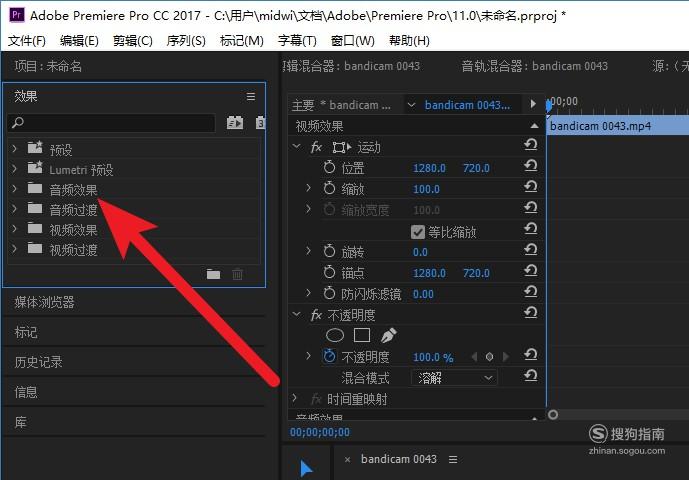The width and height of the screenshot is (689, 480).
Task: Reset the 位置 parameter
Action: point(531,166)
